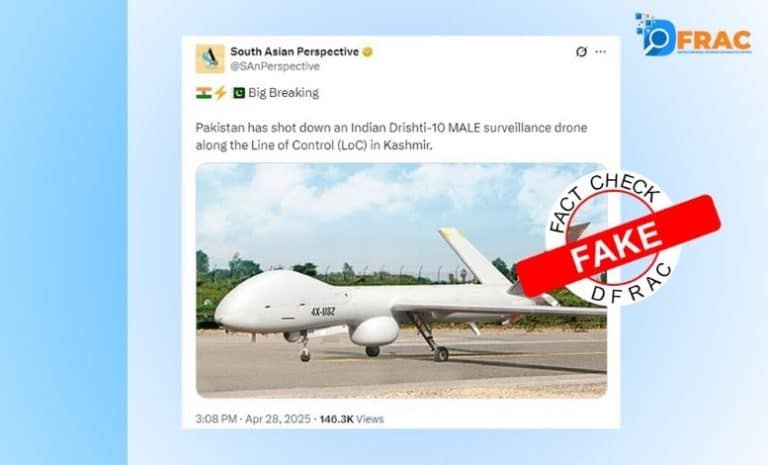Viewport: 768px width, 465px height.
Task: Open the drone photo attached to the tweet
Action: click(x=401, y=280)
